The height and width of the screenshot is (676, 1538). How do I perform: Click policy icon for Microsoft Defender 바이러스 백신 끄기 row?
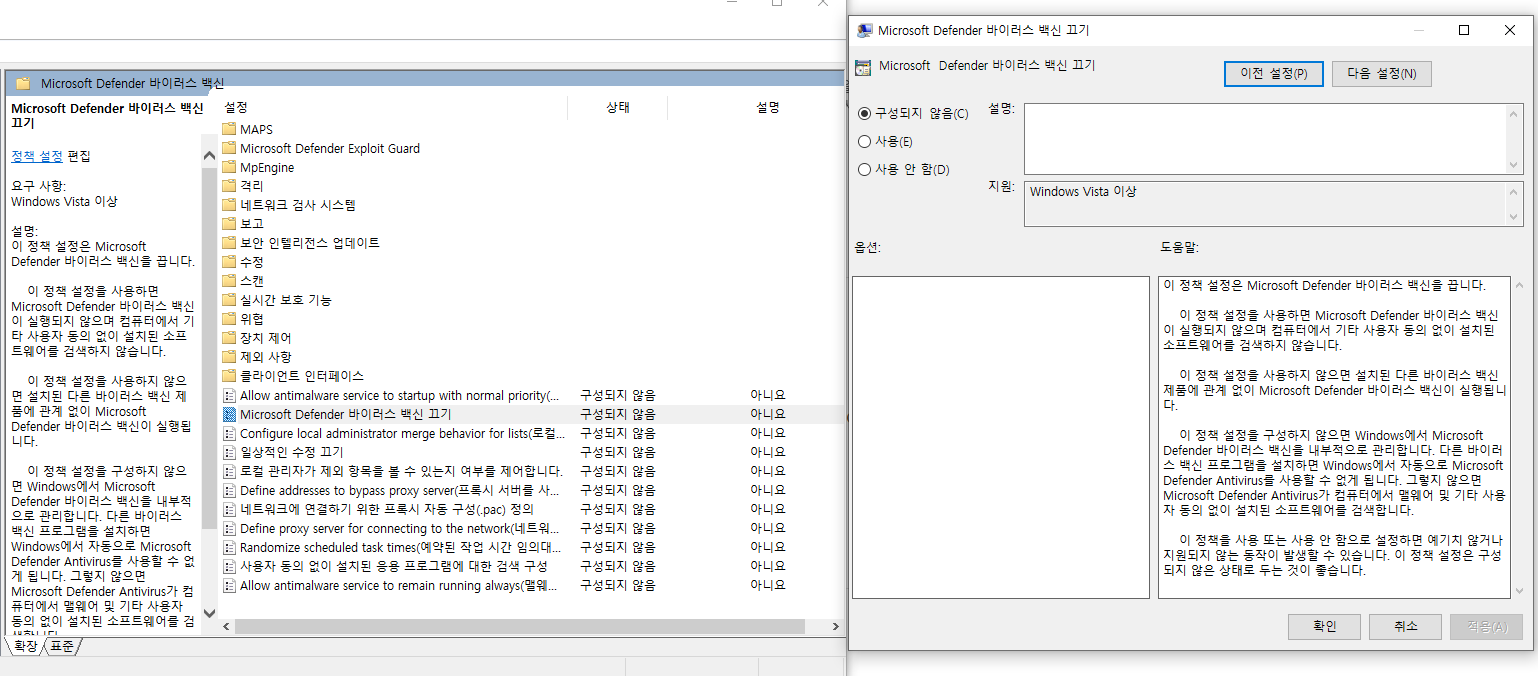229,414
